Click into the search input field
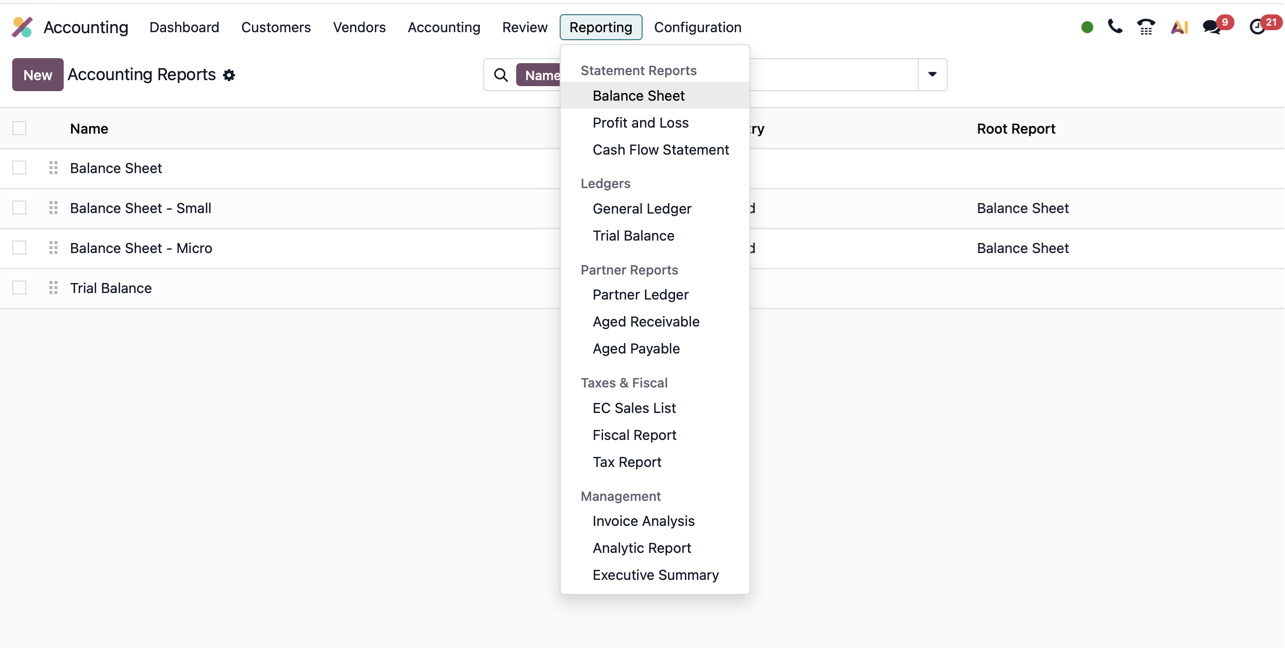The image size is (1285, 648). 834,75
